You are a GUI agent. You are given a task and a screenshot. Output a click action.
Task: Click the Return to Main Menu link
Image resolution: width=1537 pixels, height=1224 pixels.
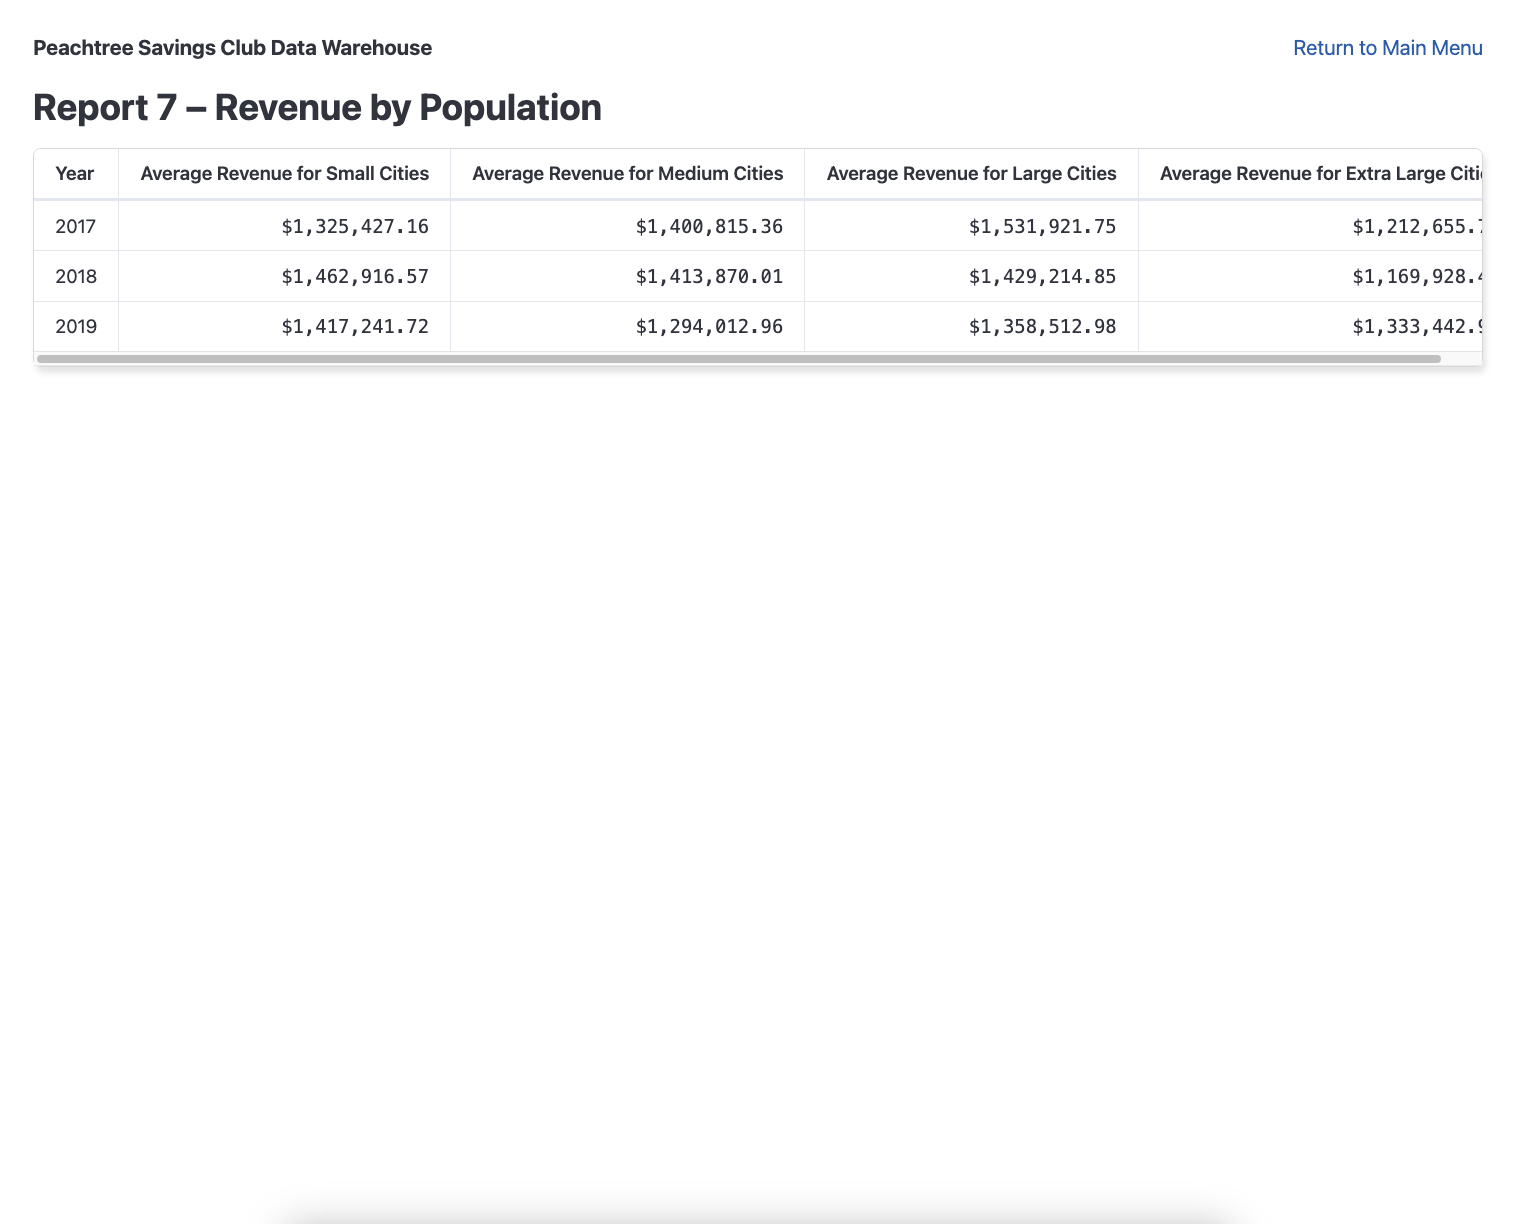[x=1388, y=48]
